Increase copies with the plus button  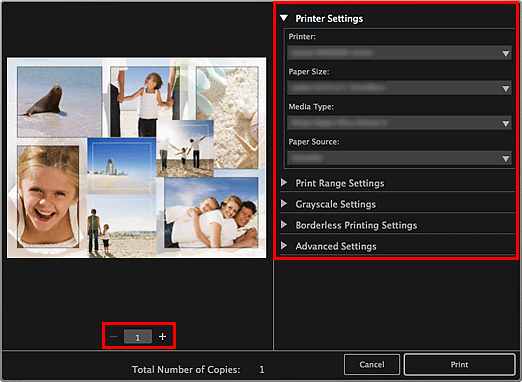click(162, 337)
